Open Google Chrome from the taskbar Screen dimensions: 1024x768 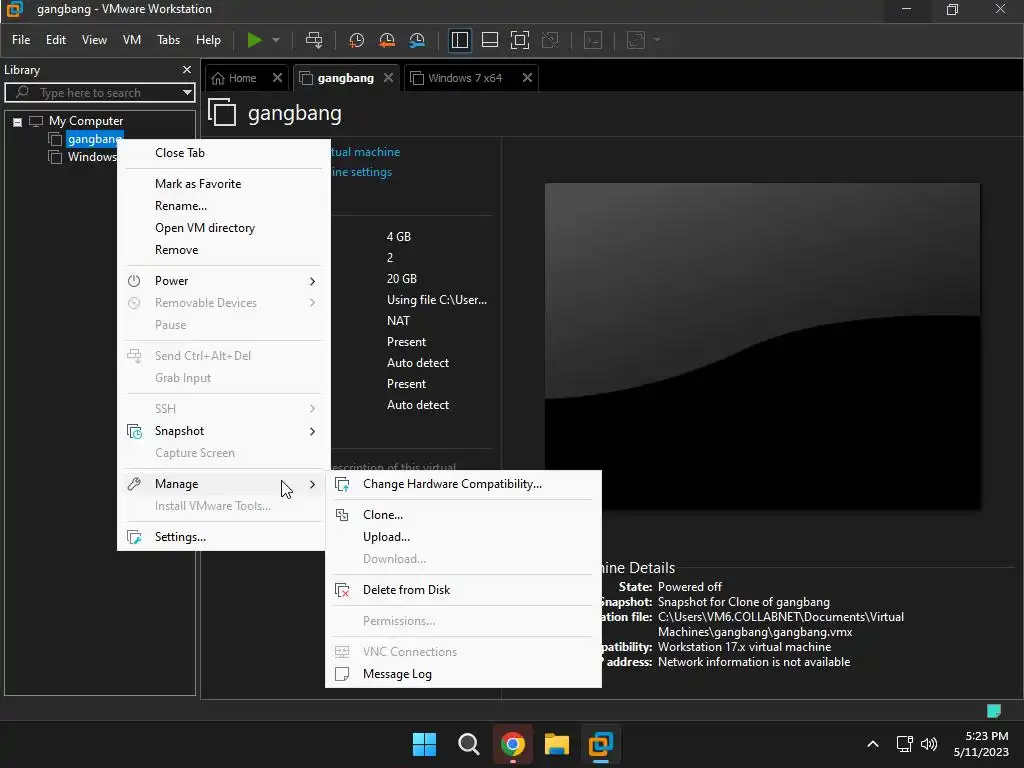(x=513, y=744)
